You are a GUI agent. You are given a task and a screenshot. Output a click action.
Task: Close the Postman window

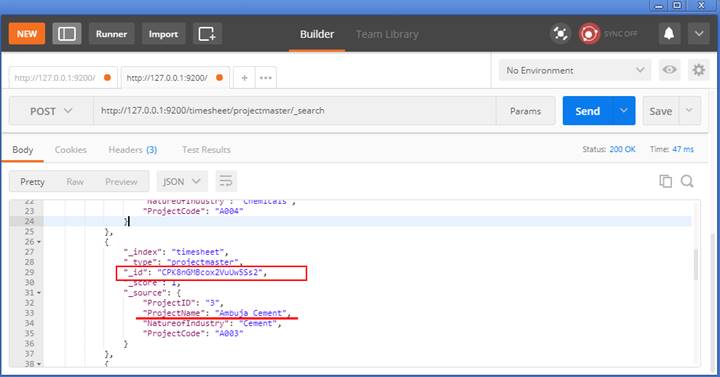[701, 6]
